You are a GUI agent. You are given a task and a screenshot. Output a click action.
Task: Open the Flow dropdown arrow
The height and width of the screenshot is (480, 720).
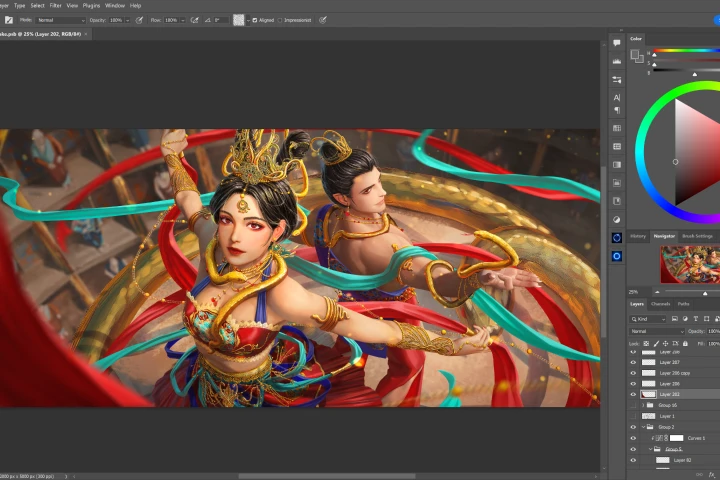(183, 20)
